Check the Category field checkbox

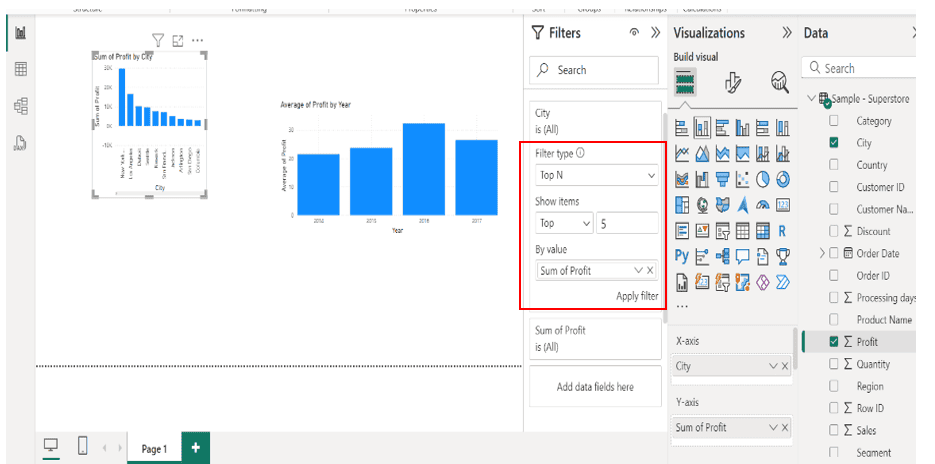click(x=834, y=121)
